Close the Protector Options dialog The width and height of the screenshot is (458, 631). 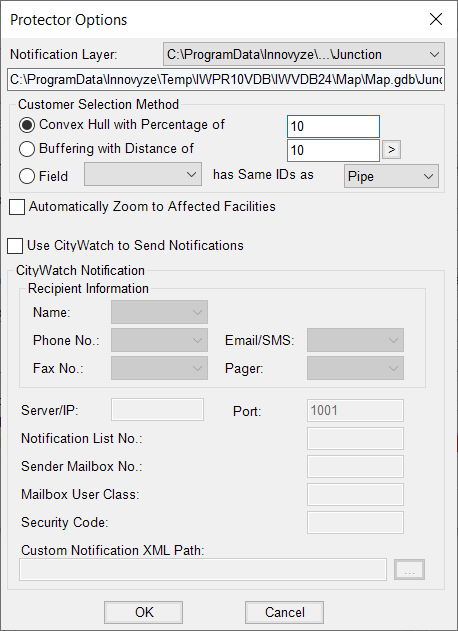pos(436,19)
